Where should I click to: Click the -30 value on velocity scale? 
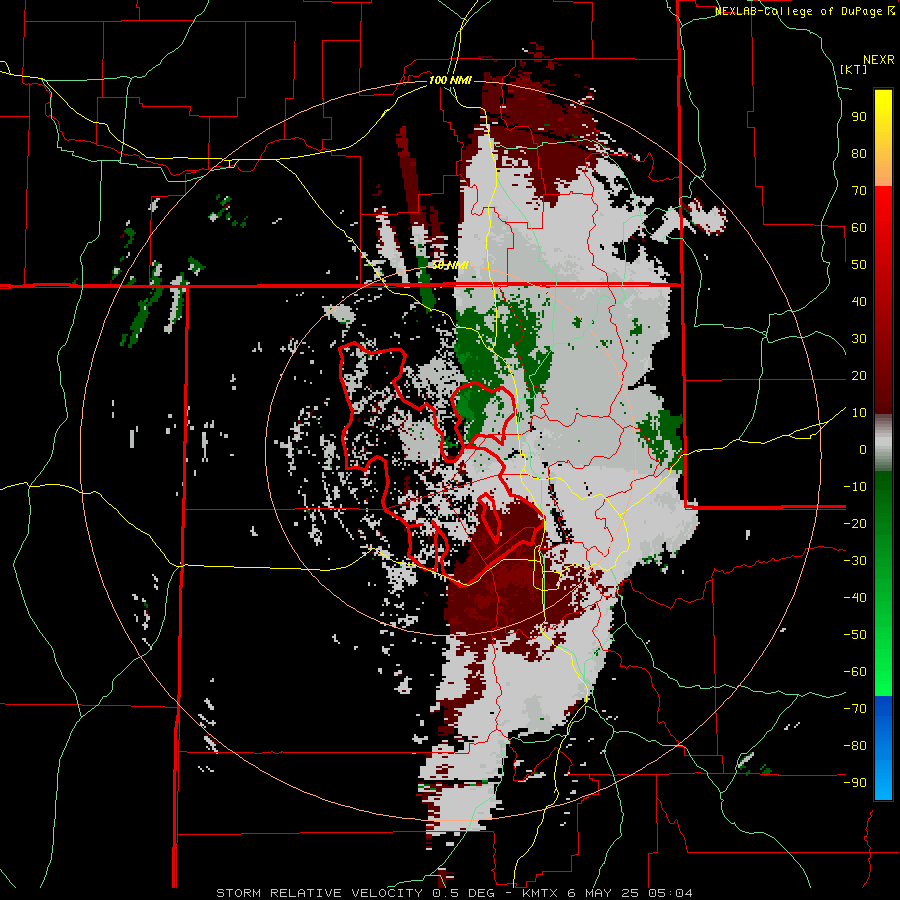tap(855, 561)
